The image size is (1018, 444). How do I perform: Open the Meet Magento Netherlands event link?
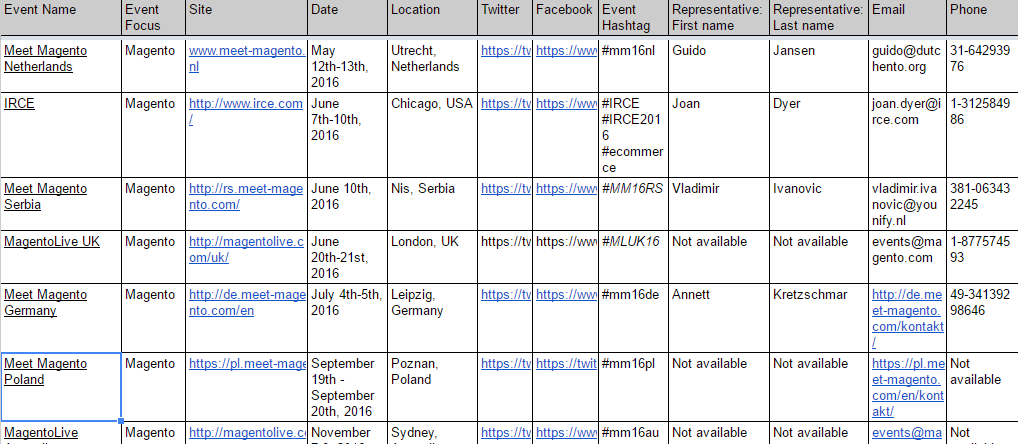tap(45, 58)
